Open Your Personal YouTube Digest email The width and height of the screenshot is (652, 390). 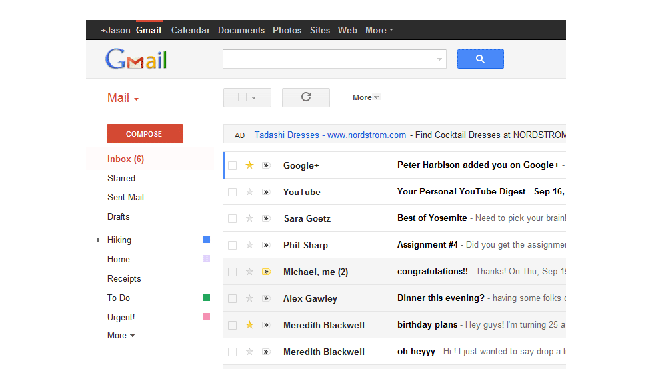(461, 191)
